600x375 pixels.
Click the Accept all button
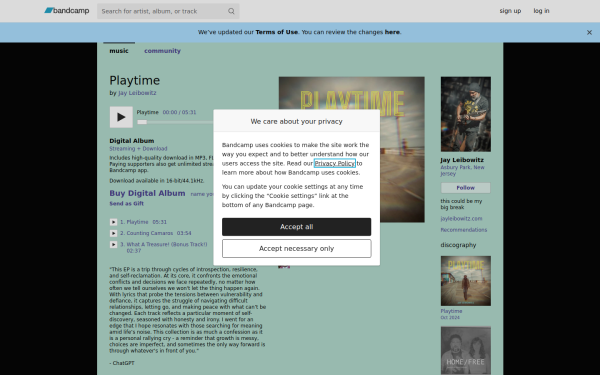tap(297, 227)
